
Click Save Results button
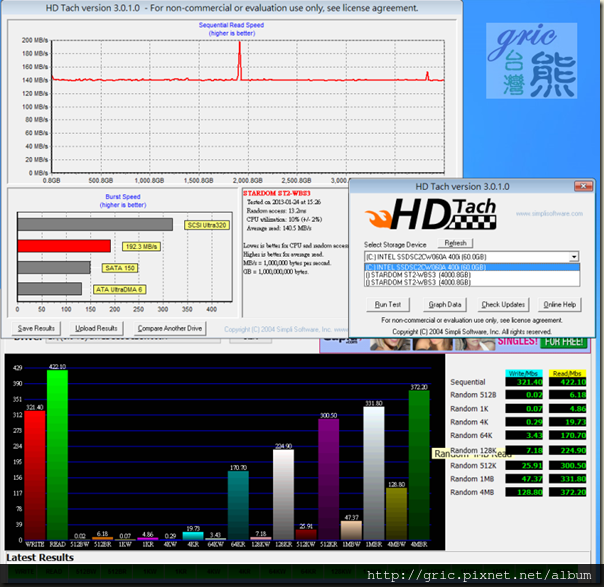[x=36, y=328]
